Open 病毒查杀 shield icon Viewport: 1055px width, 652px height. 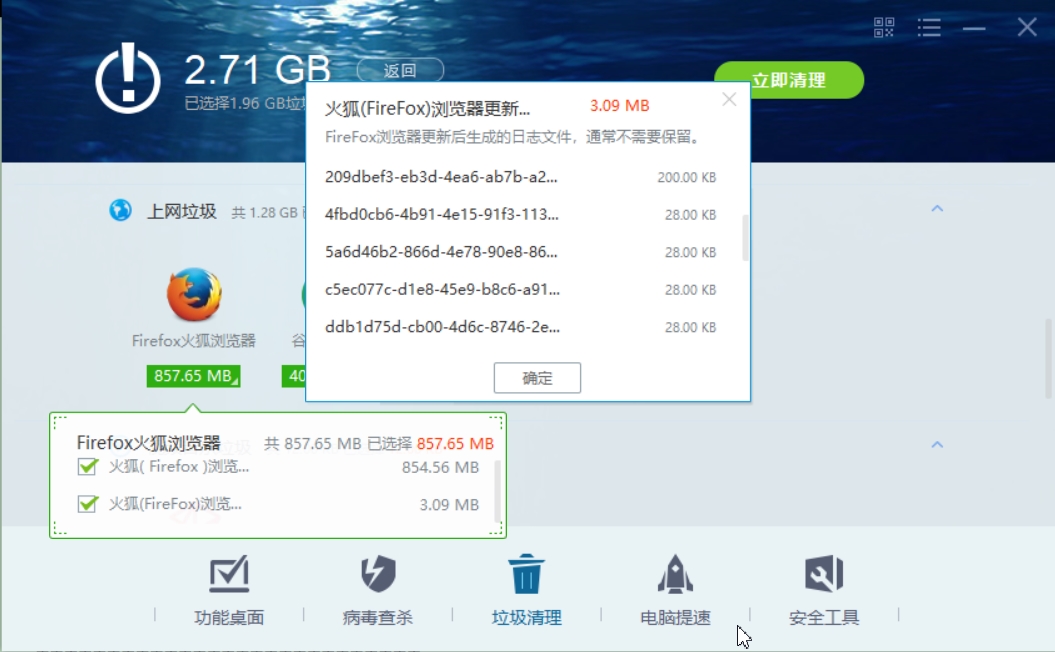click(378, 574)
